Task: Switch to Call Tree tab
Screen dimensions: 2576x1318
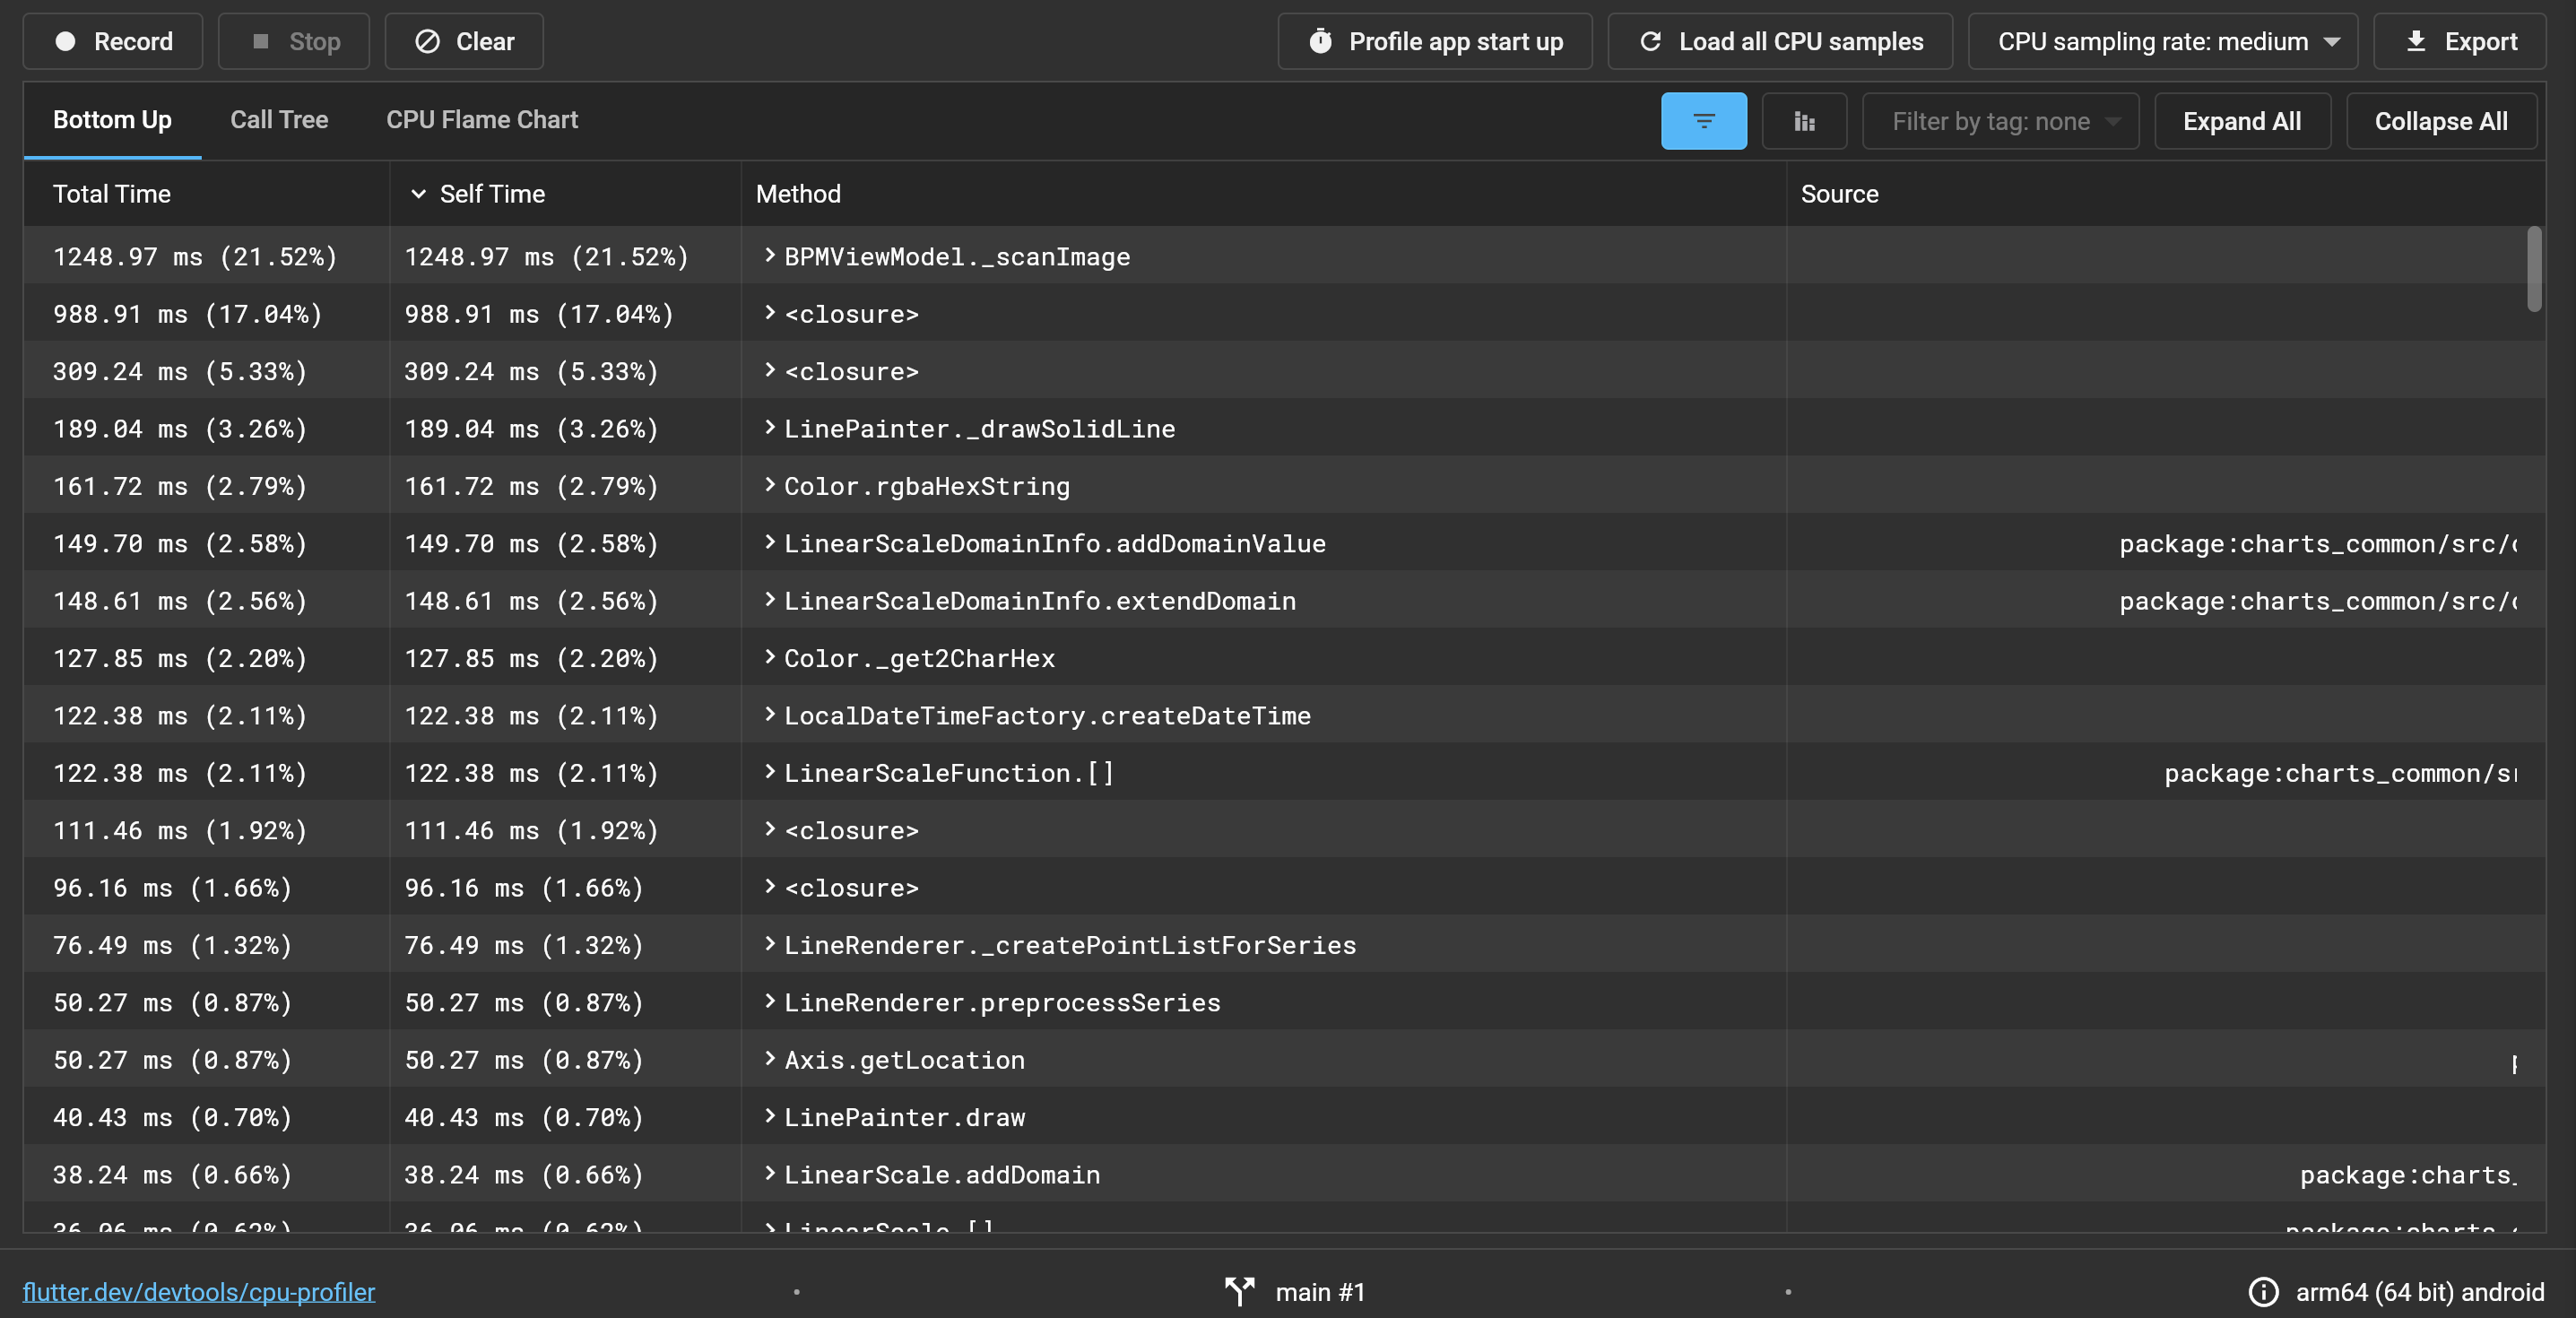Action: 279,120
